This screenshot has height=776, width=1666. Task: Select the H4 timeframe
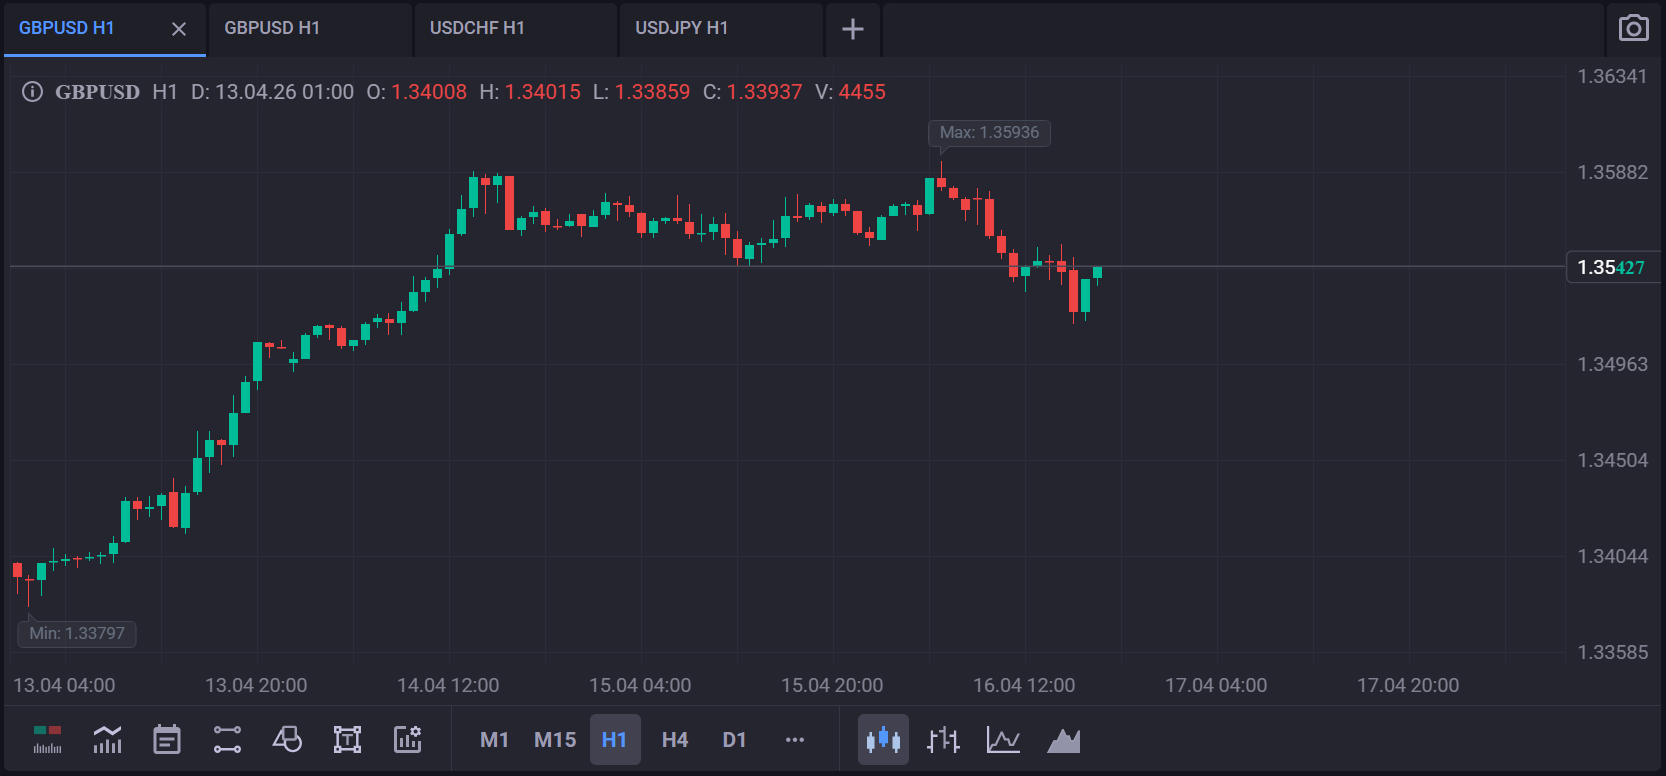(x=675, y=740)
